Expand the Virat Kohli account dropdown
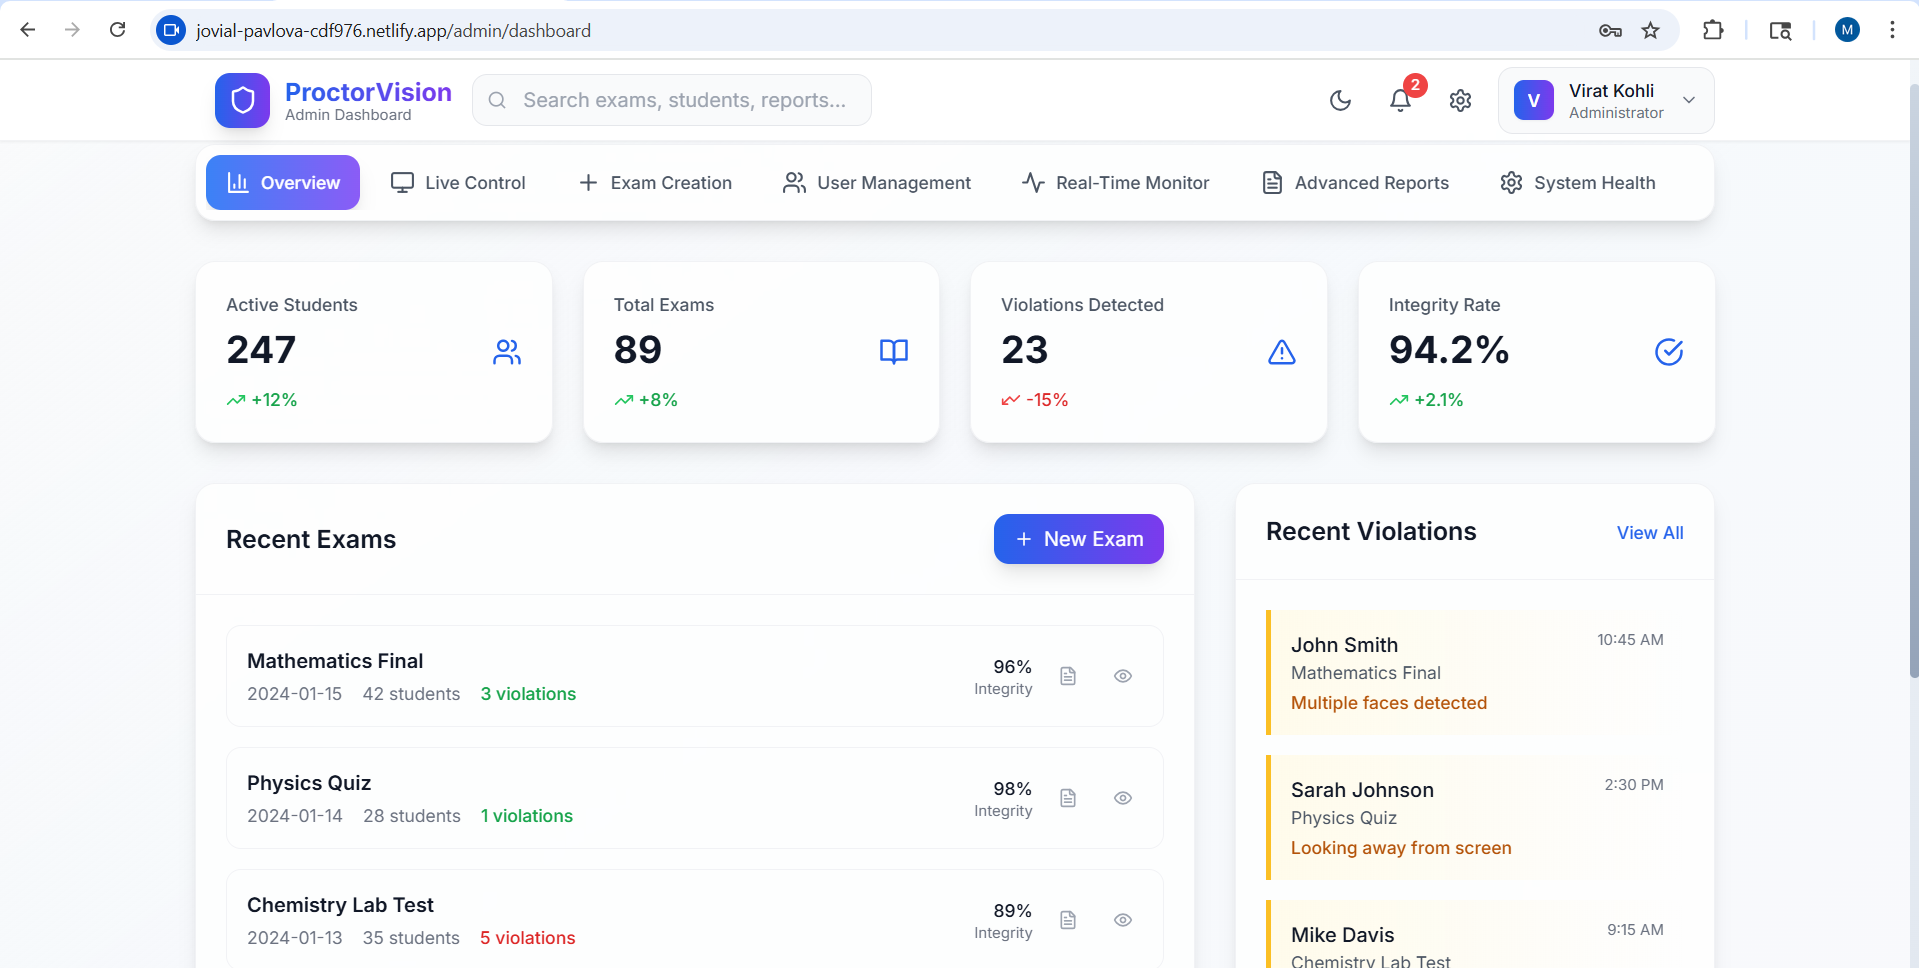This screenshot has width=1919, height=968. [x=1689, y=100]
